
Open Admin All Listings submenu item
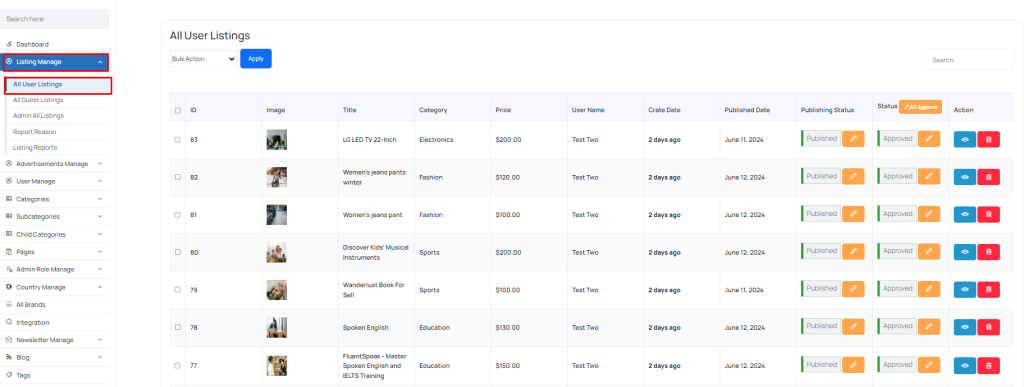coord(39,116)
